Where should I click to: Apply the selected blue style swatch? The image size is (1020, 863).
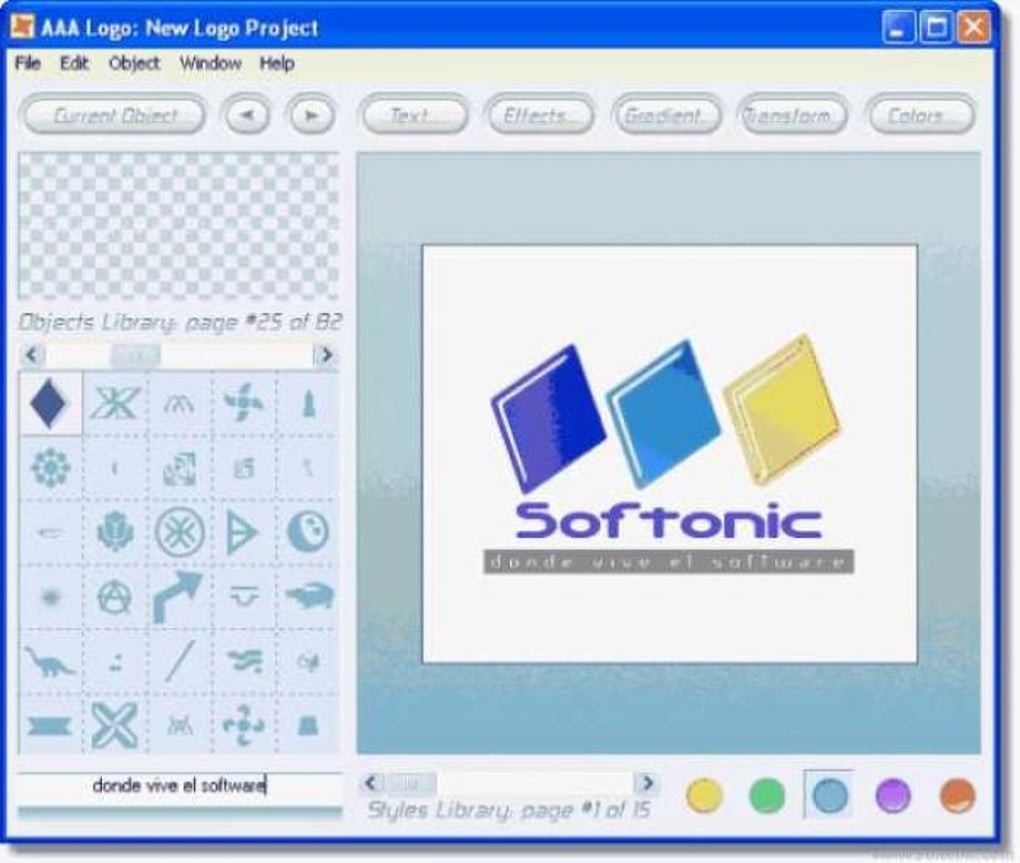(x=830, y=795)
